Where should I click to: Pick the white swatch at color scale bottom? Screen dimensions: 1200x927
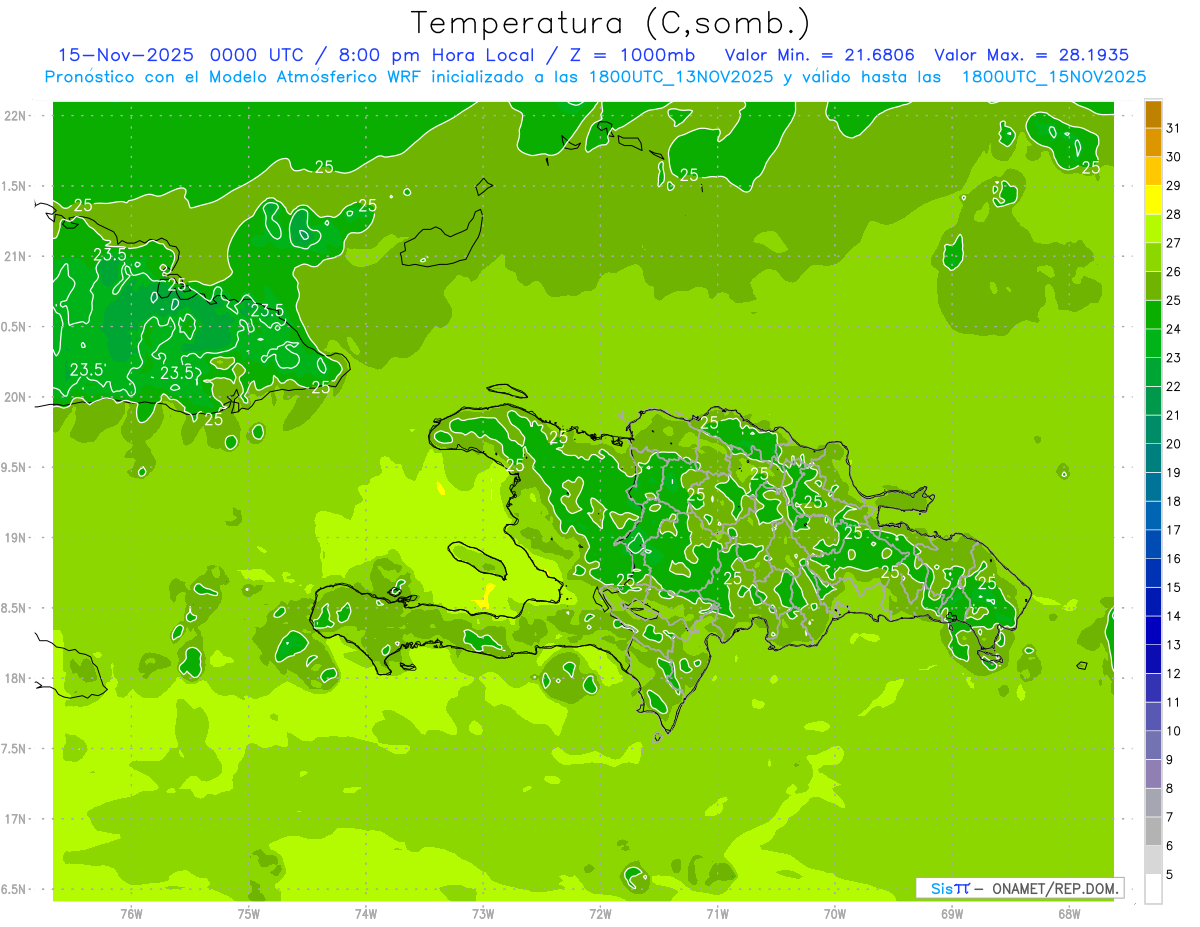(1153, 888)
